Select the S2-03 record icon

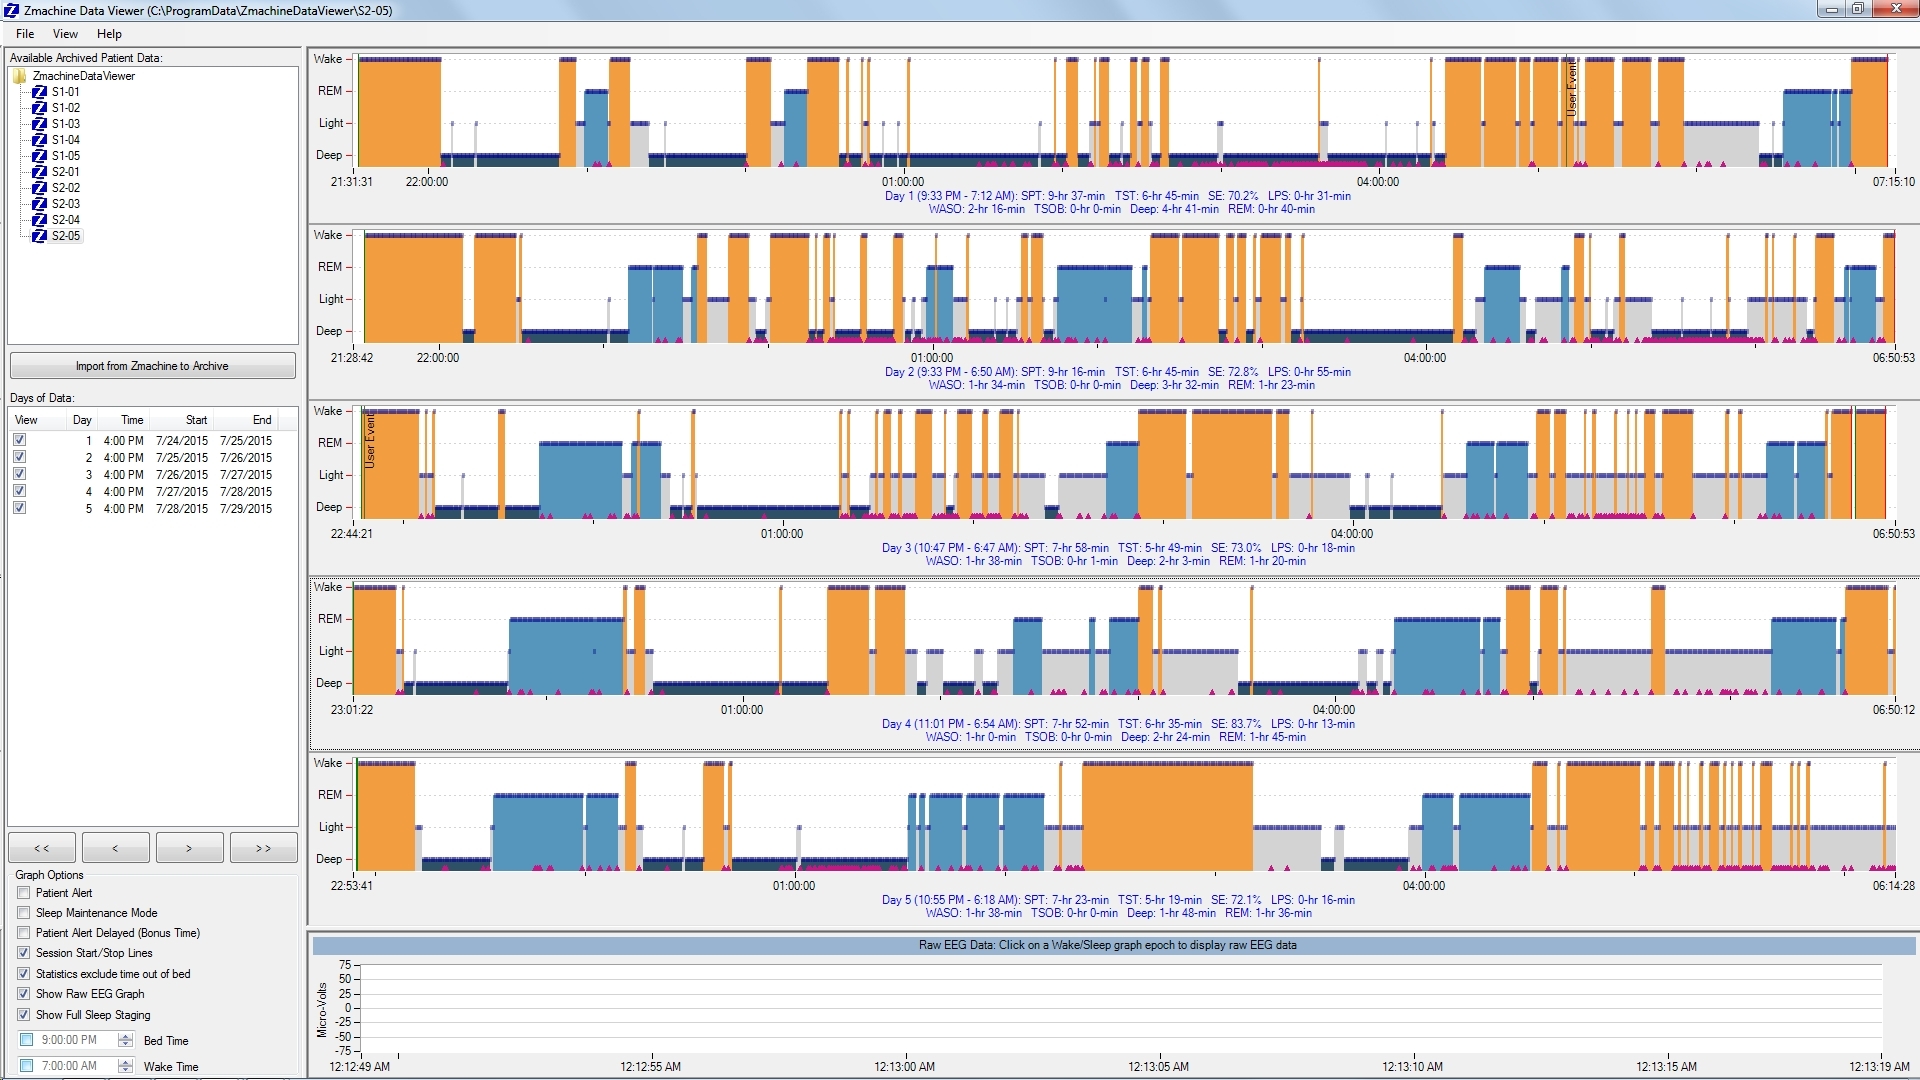click(40, 204)
